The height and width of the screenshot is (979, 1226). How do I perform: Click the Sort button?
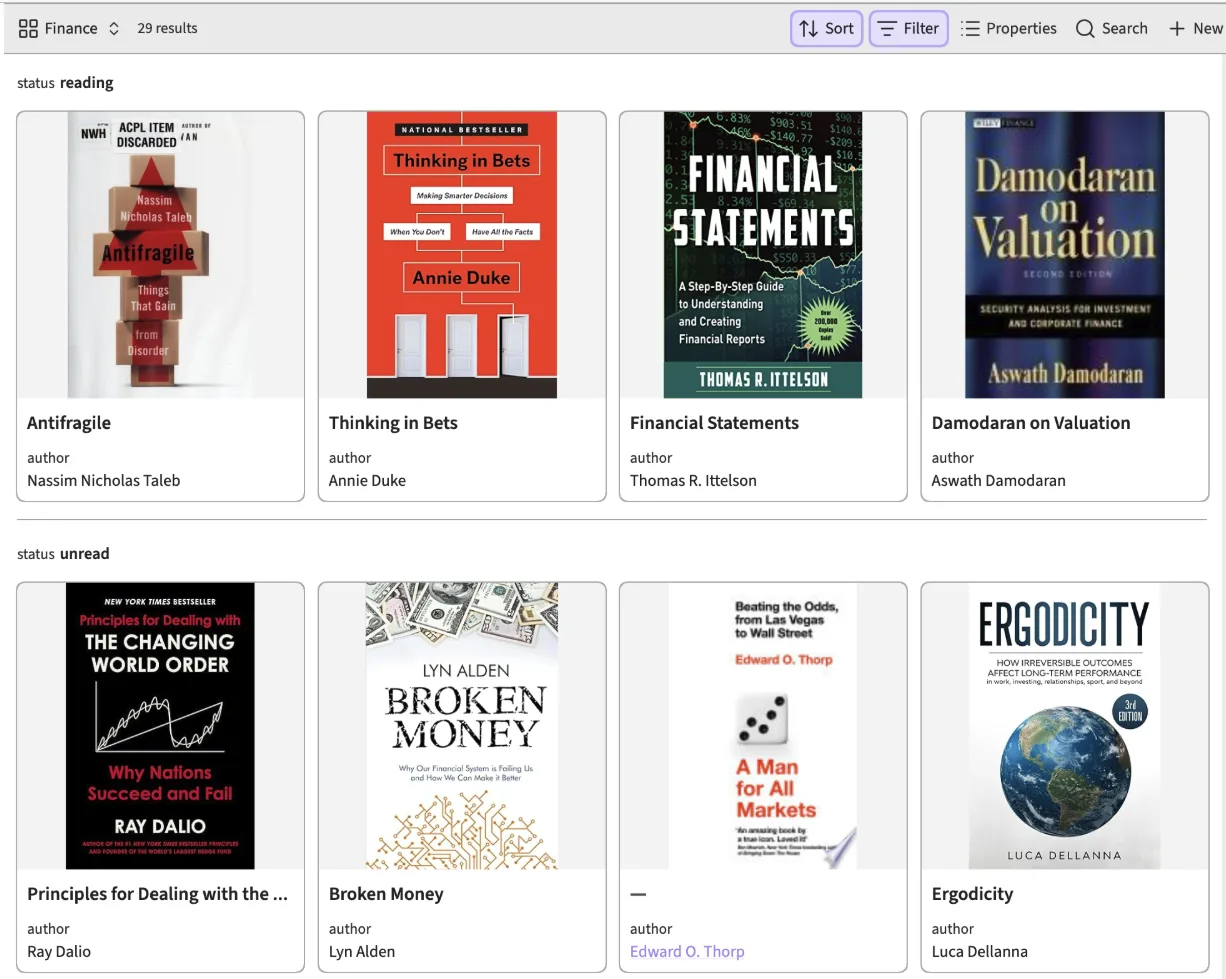coord(826,28)
